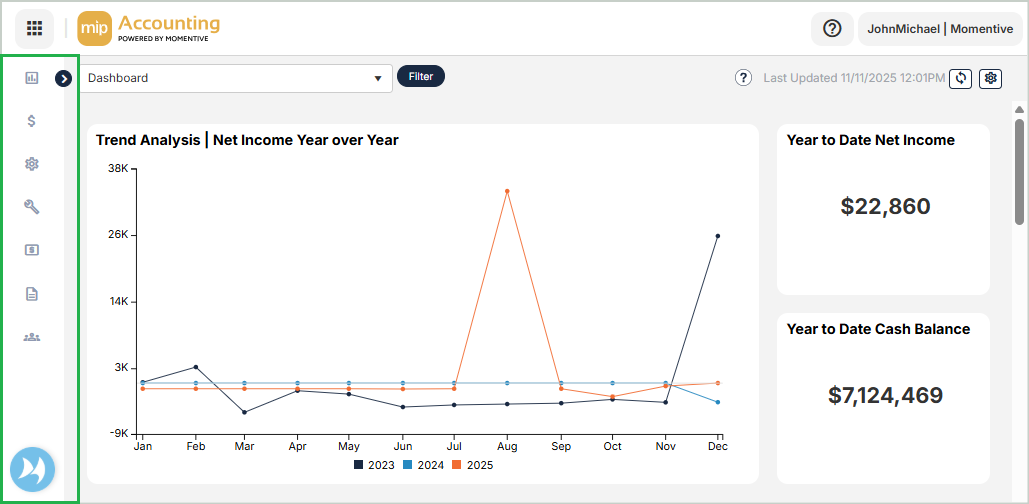Expand the sidebar with the arrow chevron
1029x504 pixels.
[x=64, y=78]
